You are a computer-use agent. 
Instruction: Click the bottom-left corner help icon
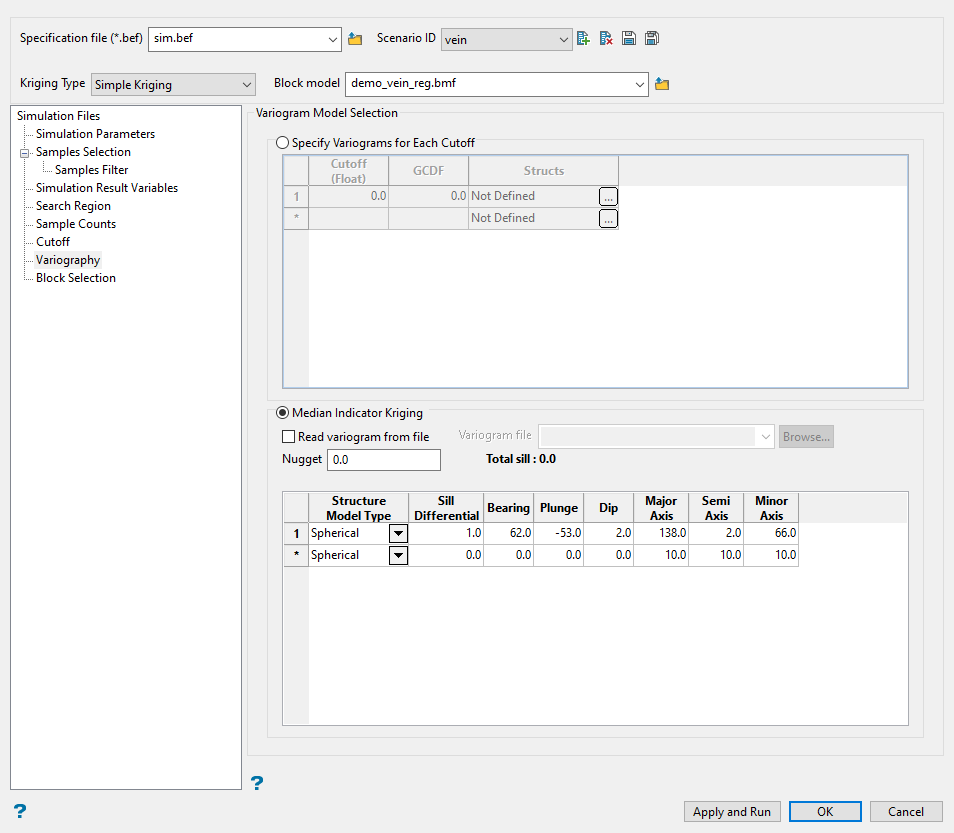pyautogui.click(x=19, y=811)
